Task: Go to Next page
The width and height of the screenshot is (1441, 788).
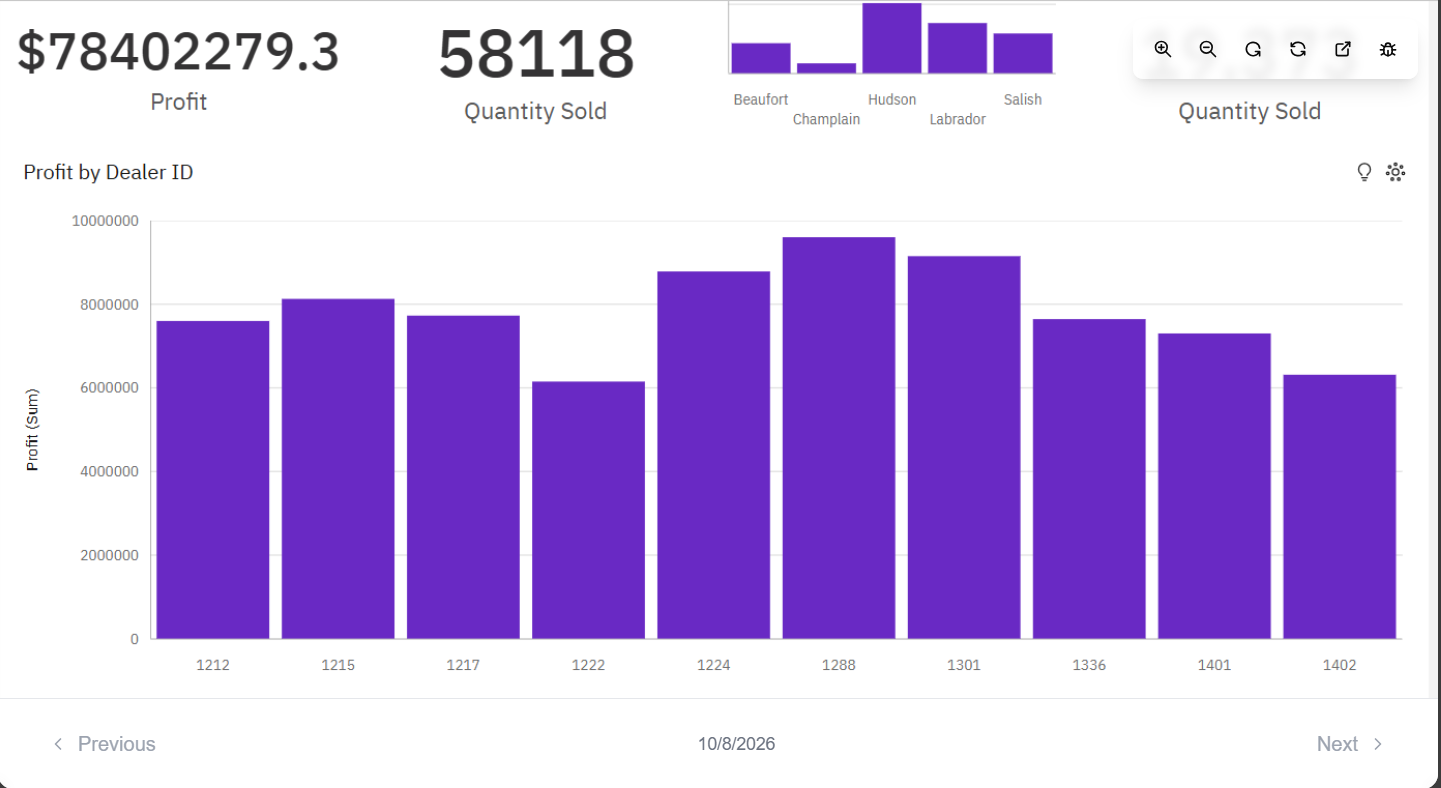Action: tap(1350, 744)
